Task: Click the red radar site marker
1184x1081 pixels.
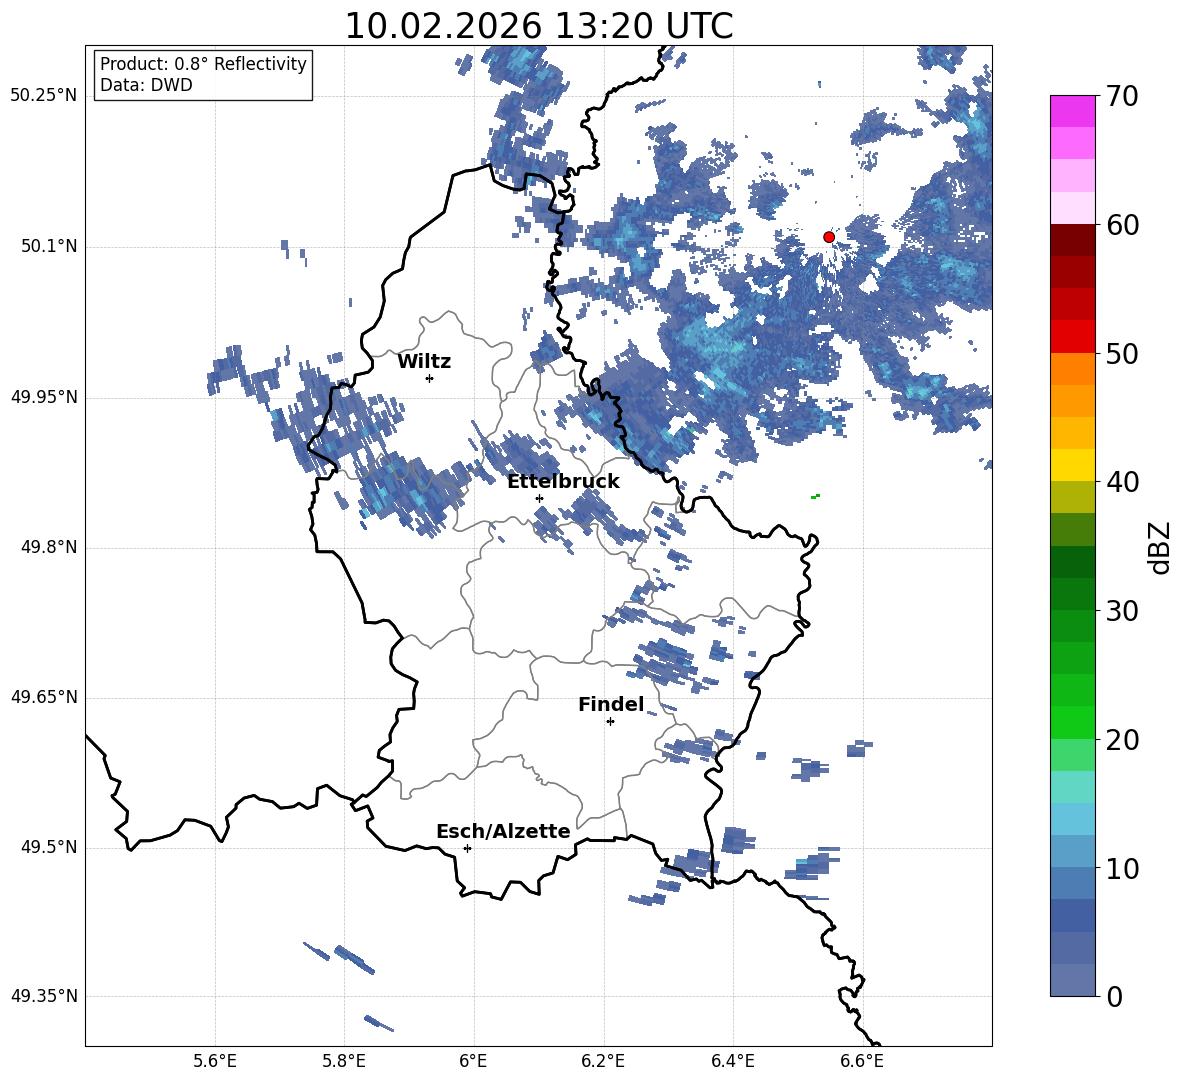Action: (x=829, y=237)
